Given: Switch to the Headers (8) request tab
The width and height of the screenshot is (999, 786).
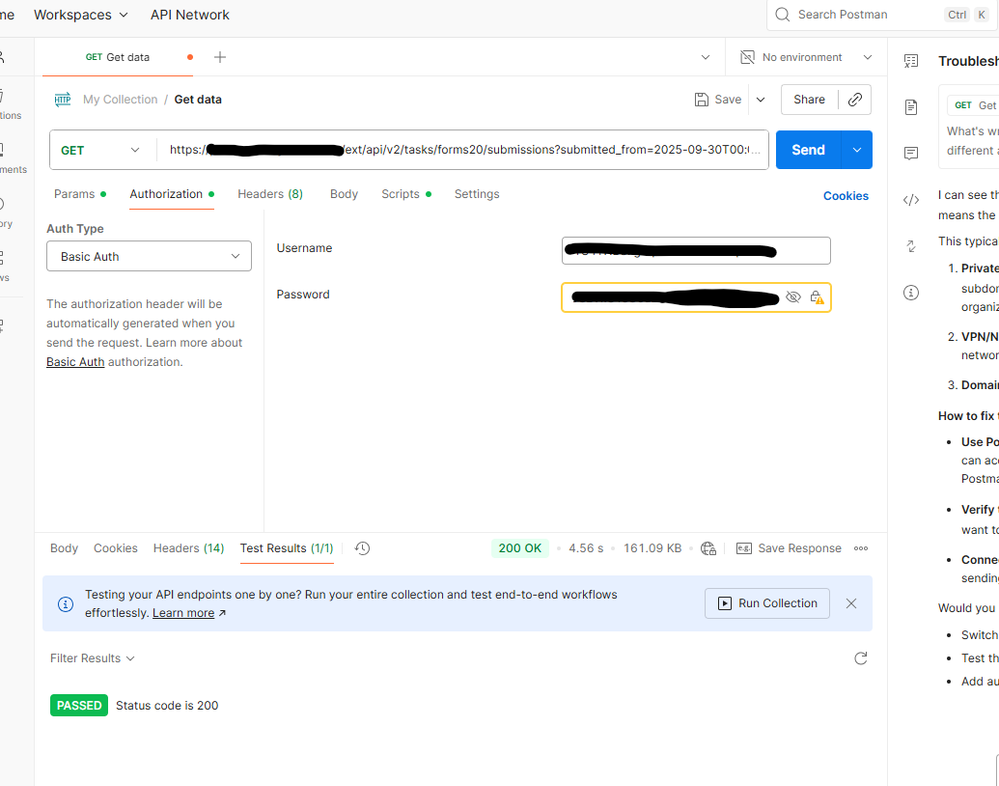Looking at the screenshot, I should tap(270, 194).
